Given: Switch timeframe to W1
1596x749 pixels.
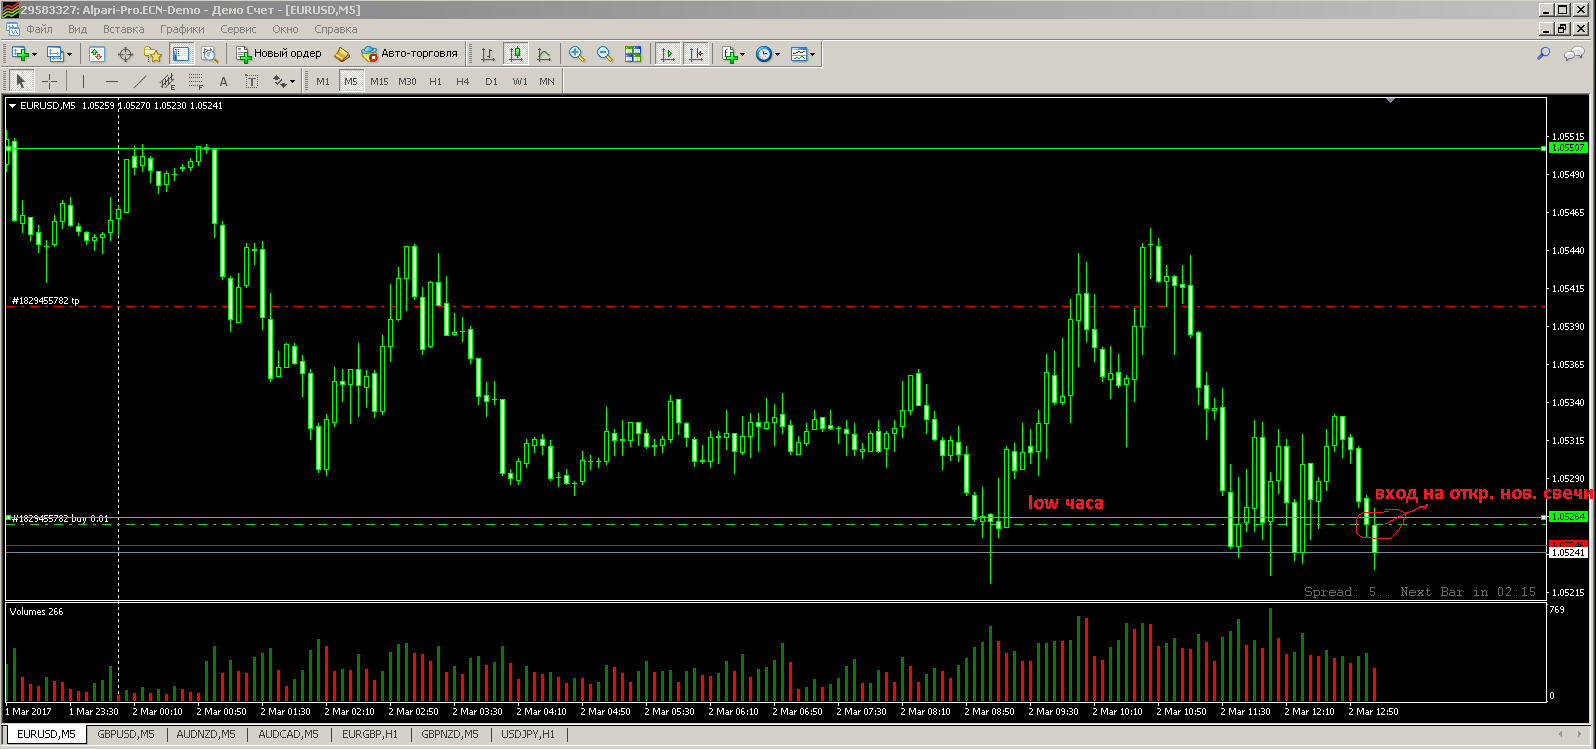Looking at the screenshot, I should 520,81.
